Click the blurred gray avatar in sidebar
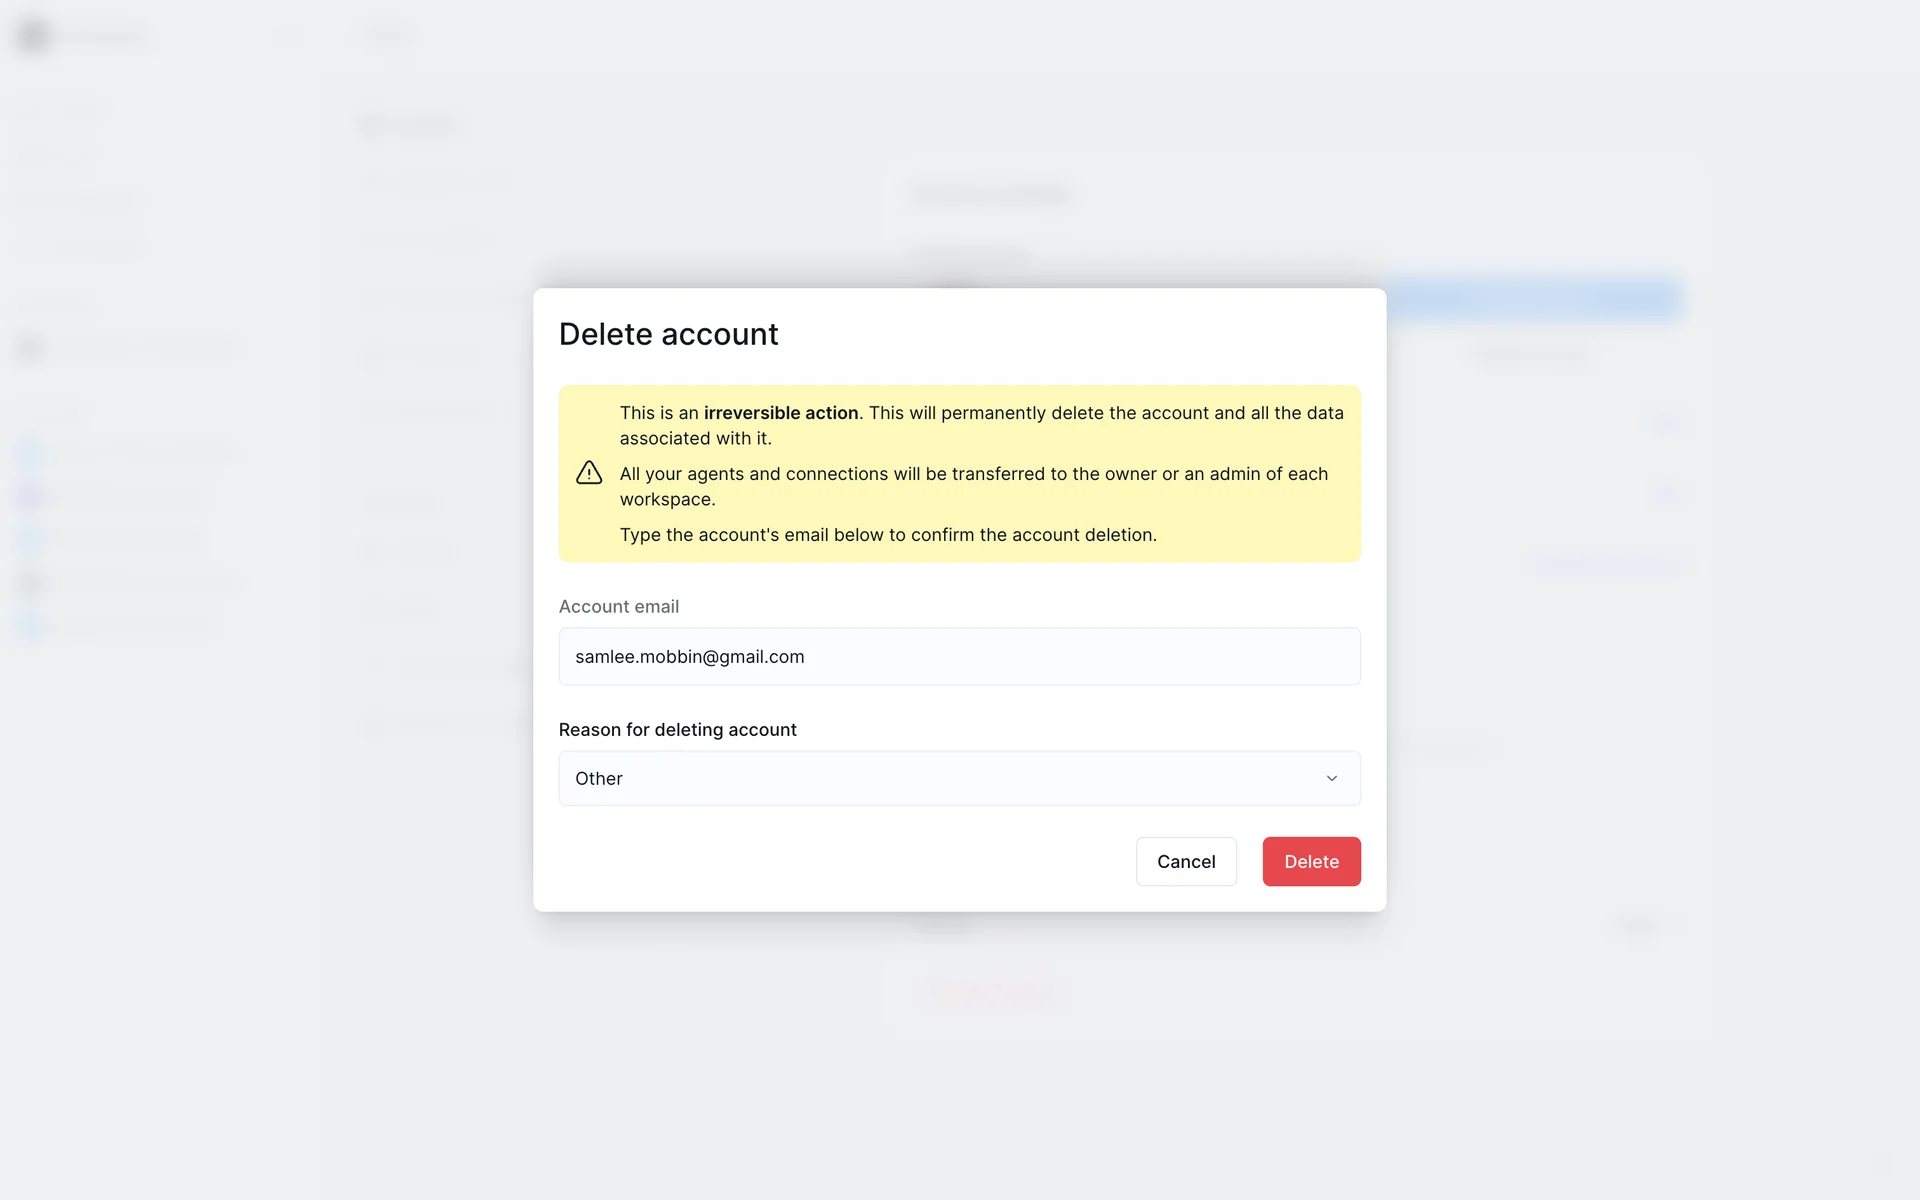This screenshot has height=1200, width=1920. pyautogui.click(x=30, y=349)
